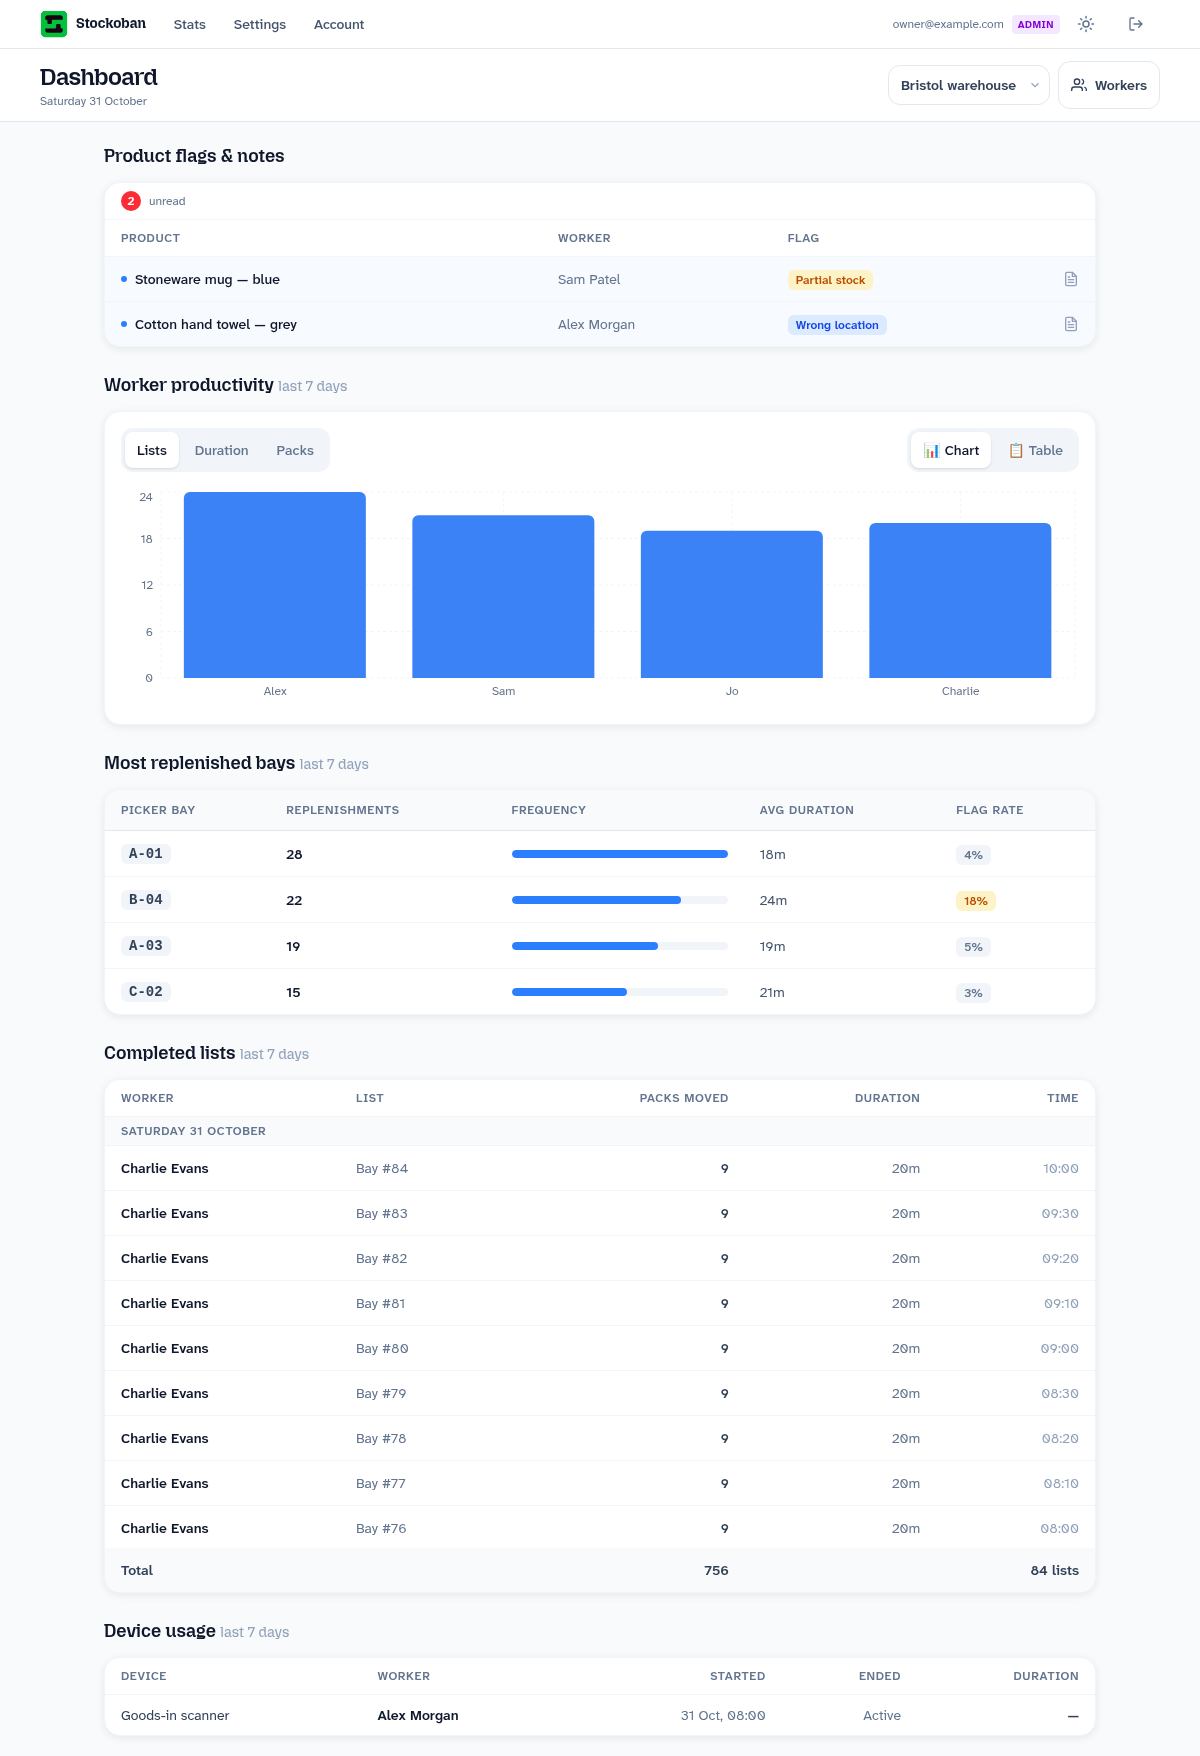Click the C-02 bay tag
This screenshot has width=1200, height=1756.
146,991
